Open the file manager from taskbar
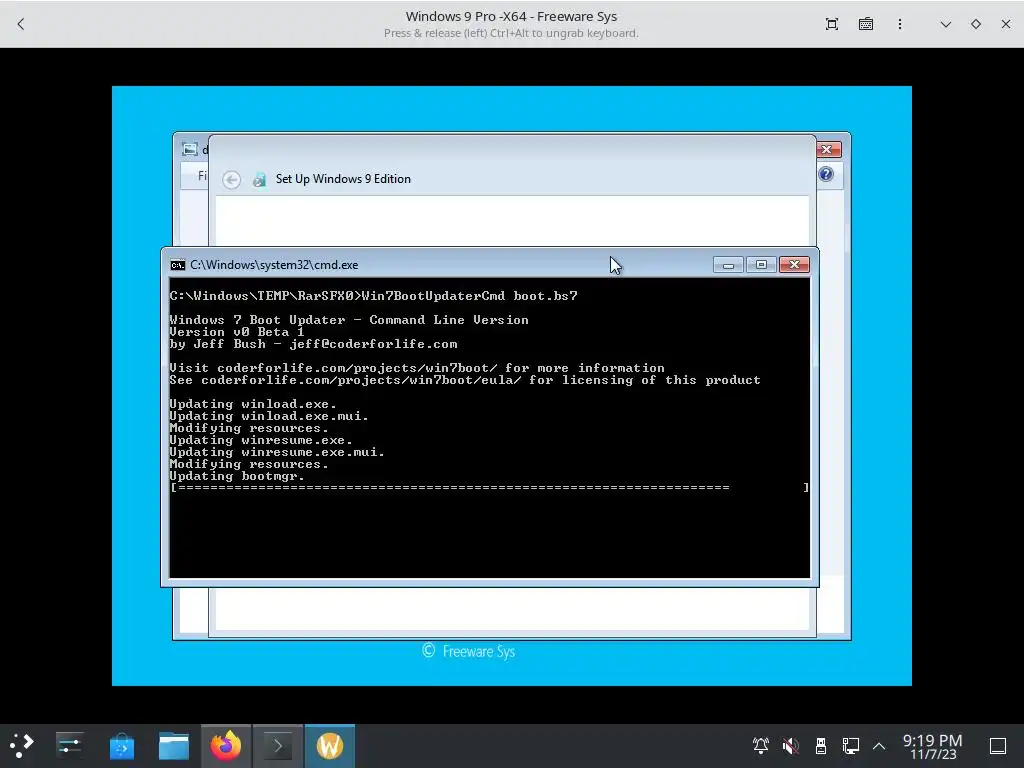Viewport: 1024px width, 768px height. pyautogui.click(x=174, y=746)
